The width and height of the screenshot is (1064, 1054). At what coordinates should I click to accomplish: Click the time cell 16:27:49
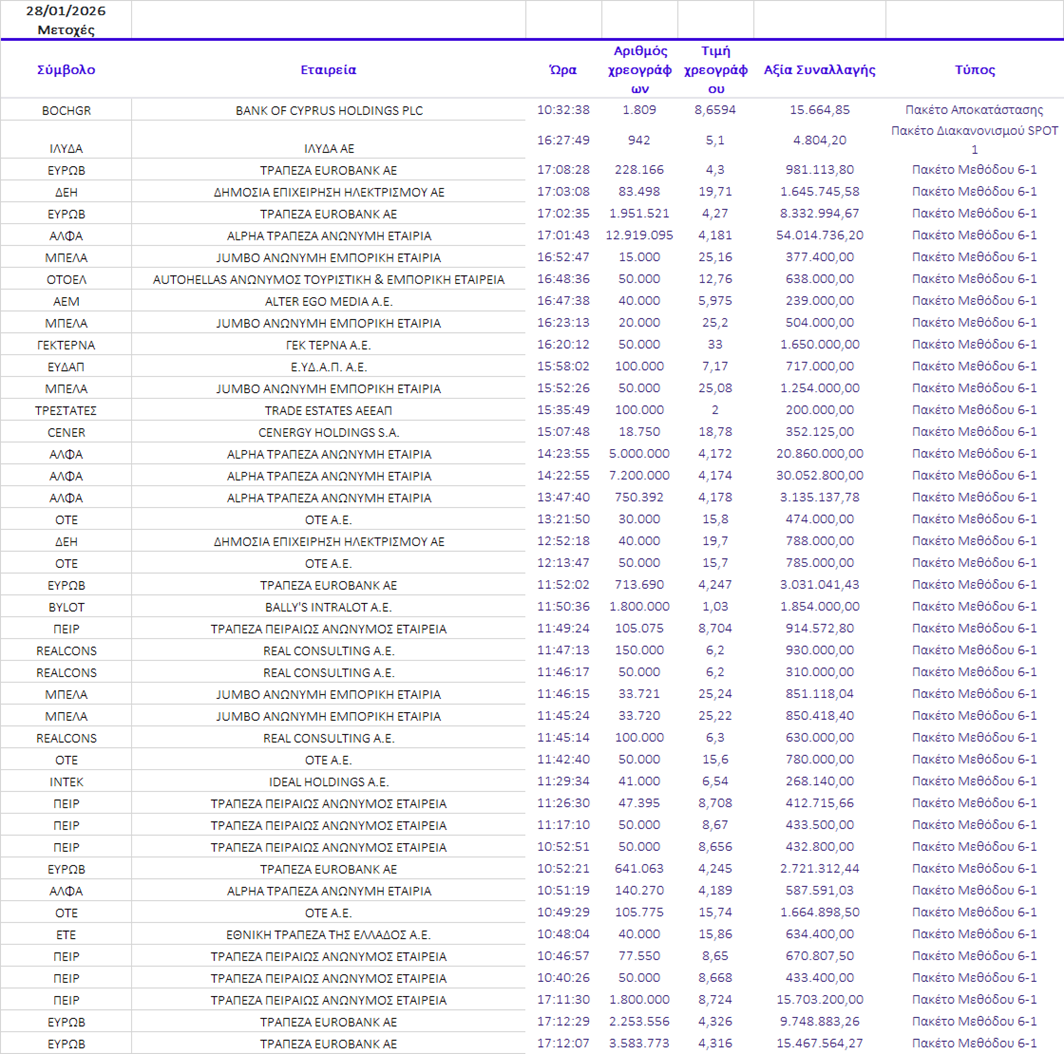(563, 140)
